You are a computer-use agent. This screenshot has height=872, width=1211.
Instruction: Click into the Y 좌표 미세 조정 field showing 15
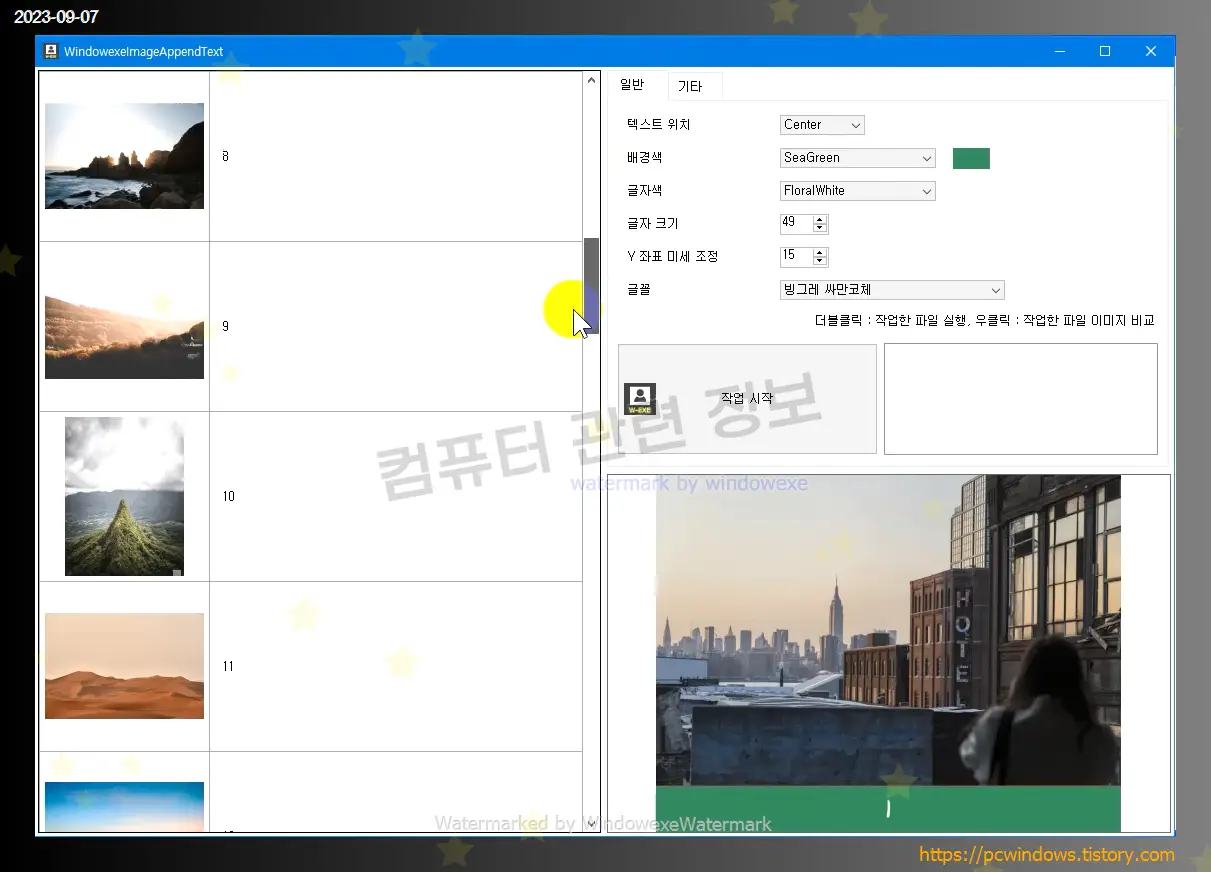tap(796, 256)
